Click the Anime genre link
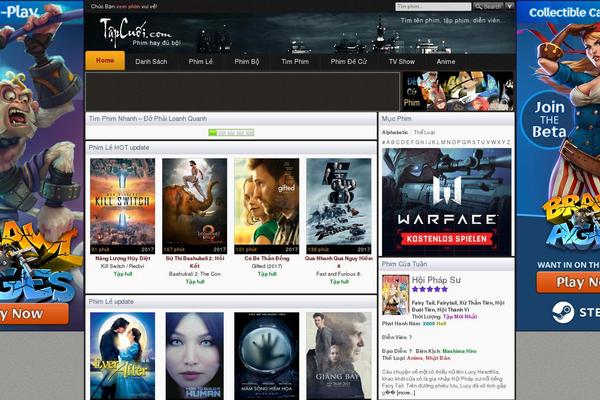Screen dimensions: 600x400 [x=415, y=358]
